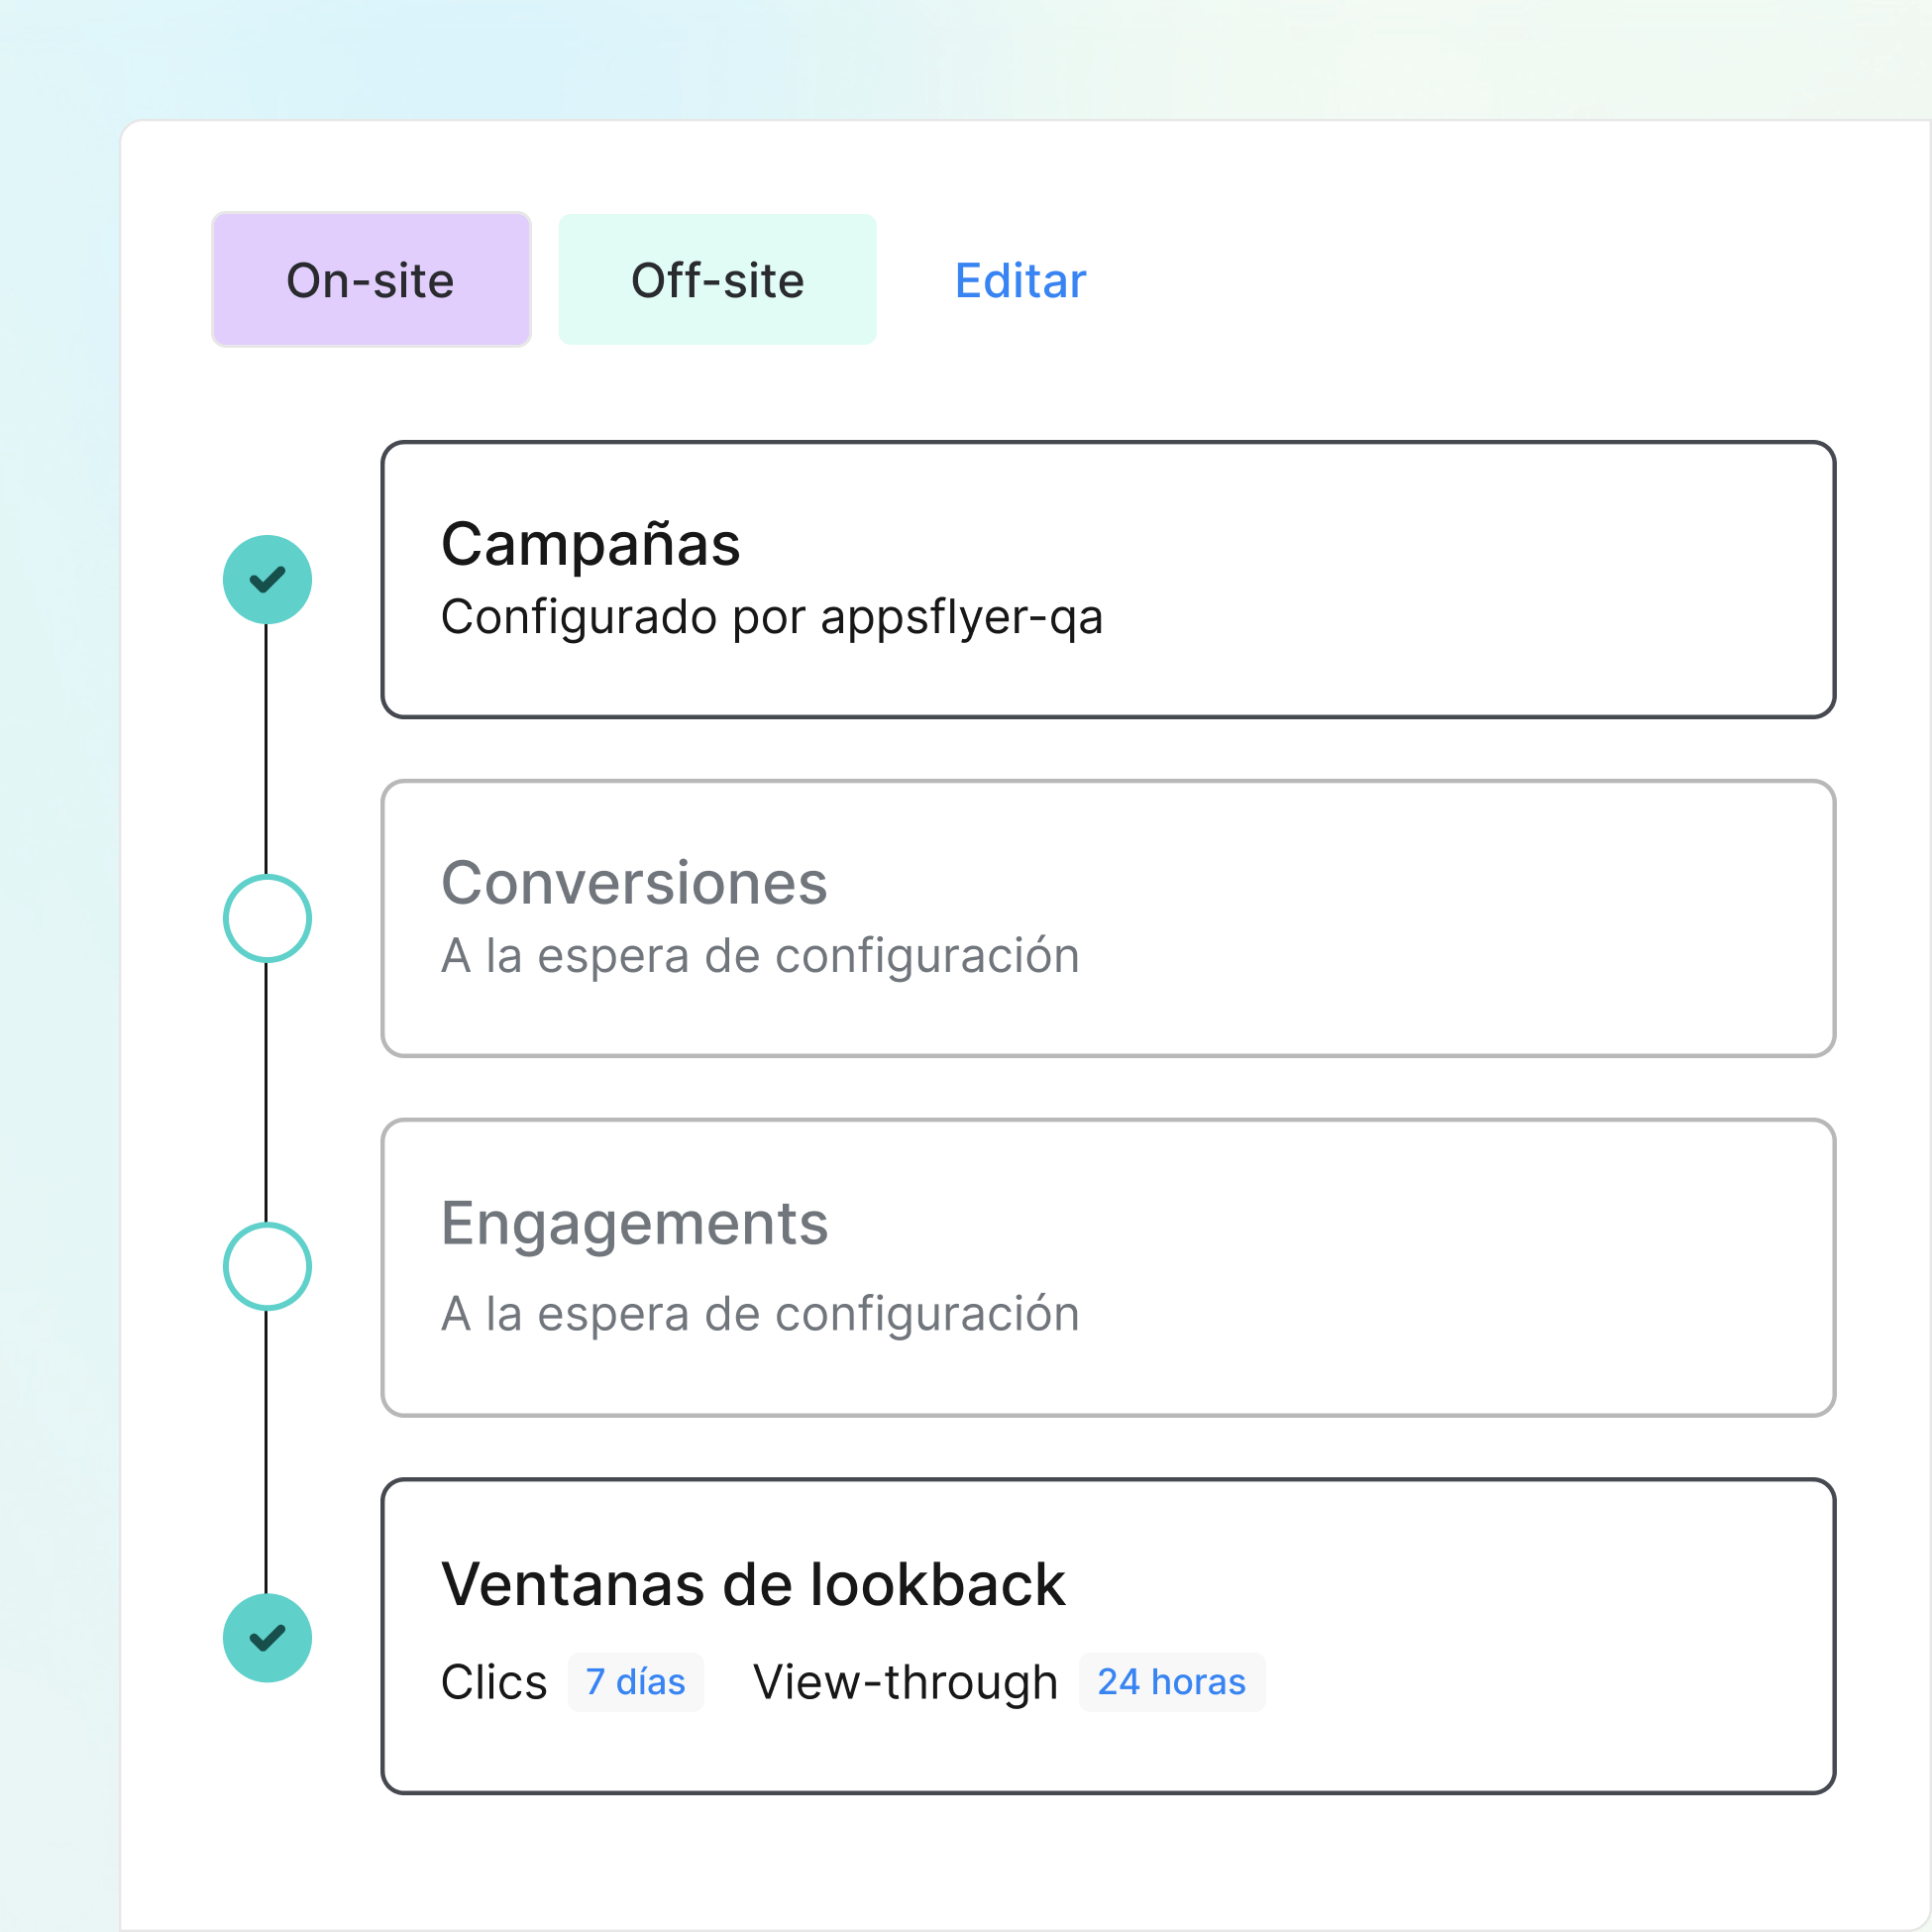Click the empty step circle beside Engagements

pyautogui.click(x=267, y=1266)
